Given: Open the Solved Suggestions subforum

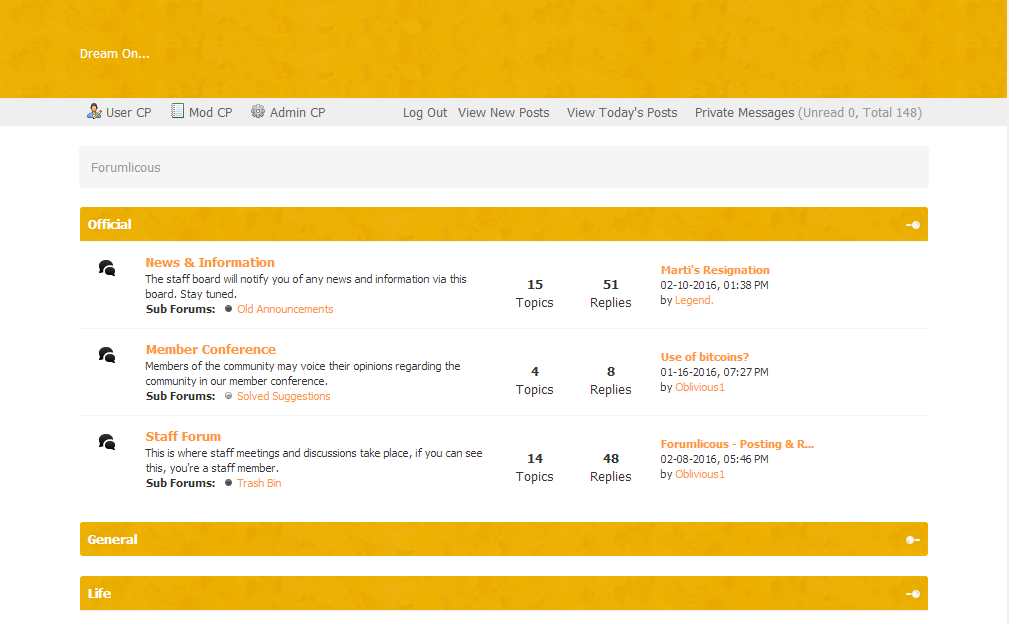Looking at the screenshot, I should pos(283,396).
